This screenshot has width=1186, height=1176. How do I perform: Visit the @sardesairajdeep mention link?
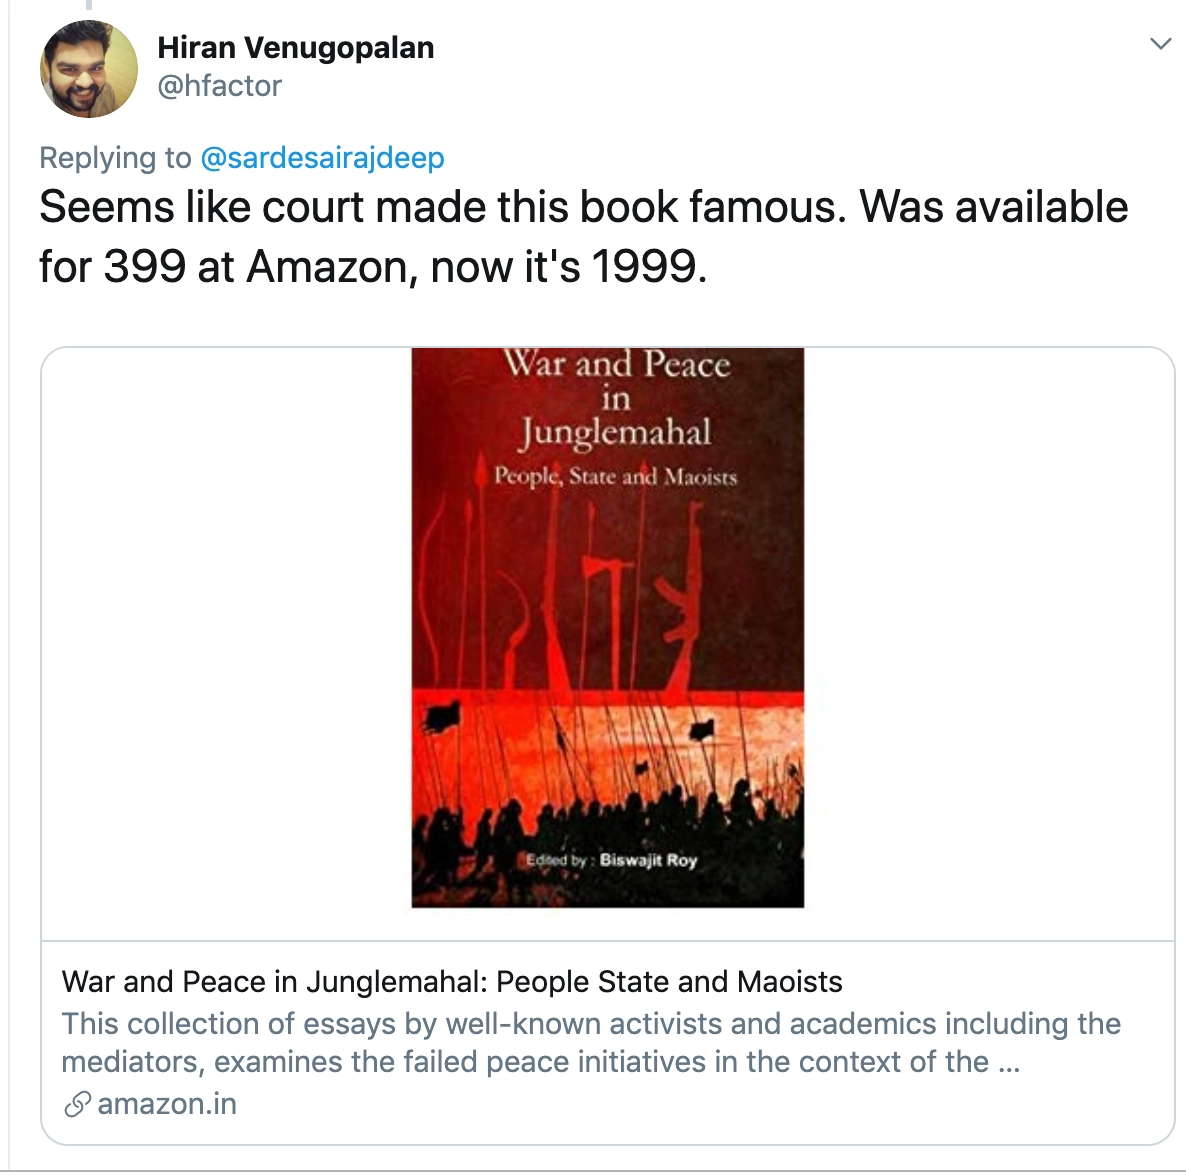click(x=322, y=158)
